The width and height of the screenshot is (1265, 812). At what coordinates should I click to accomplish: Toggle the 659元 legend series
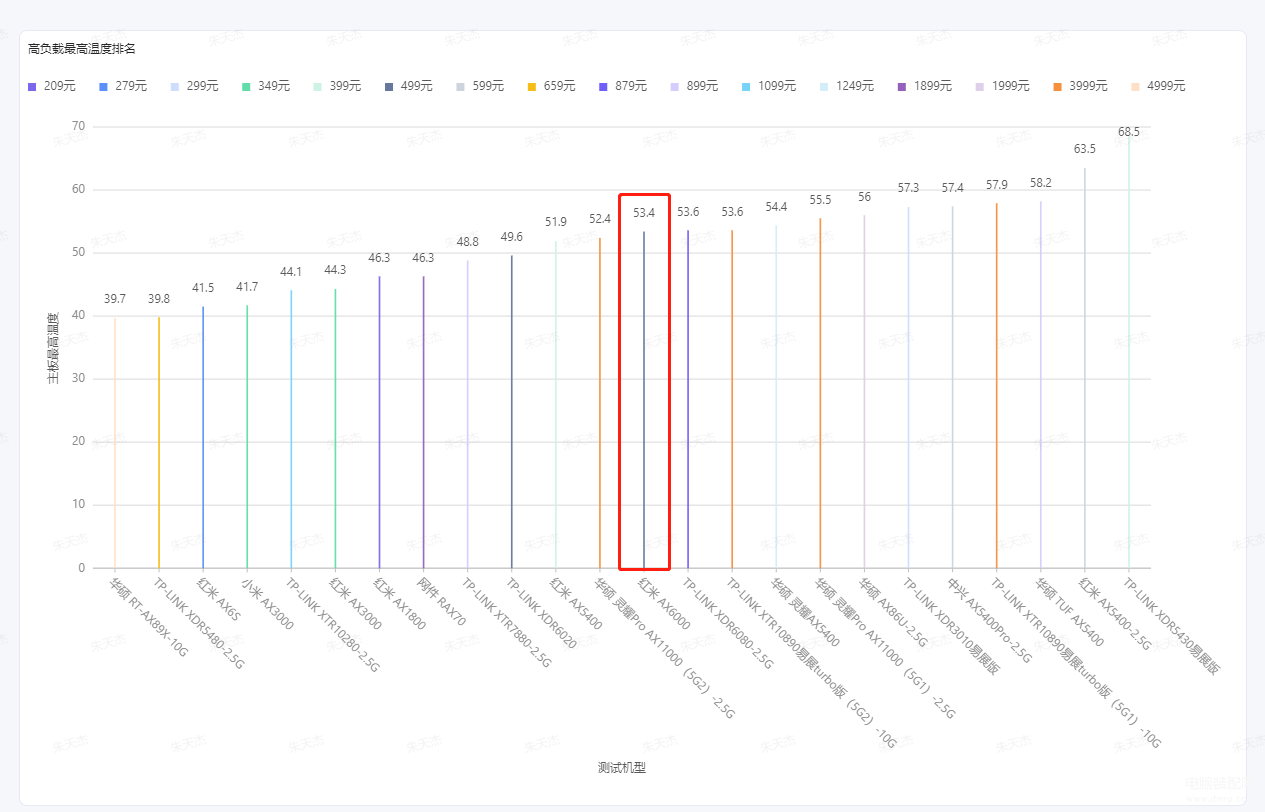pyautogui.click(x=552, y=86)
